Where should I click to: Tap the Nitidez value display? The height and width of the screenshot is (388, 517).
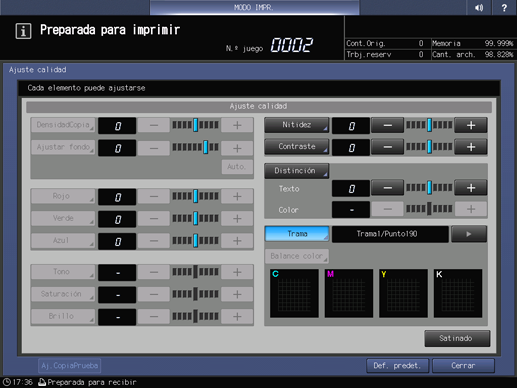click(x=351, y=126)
